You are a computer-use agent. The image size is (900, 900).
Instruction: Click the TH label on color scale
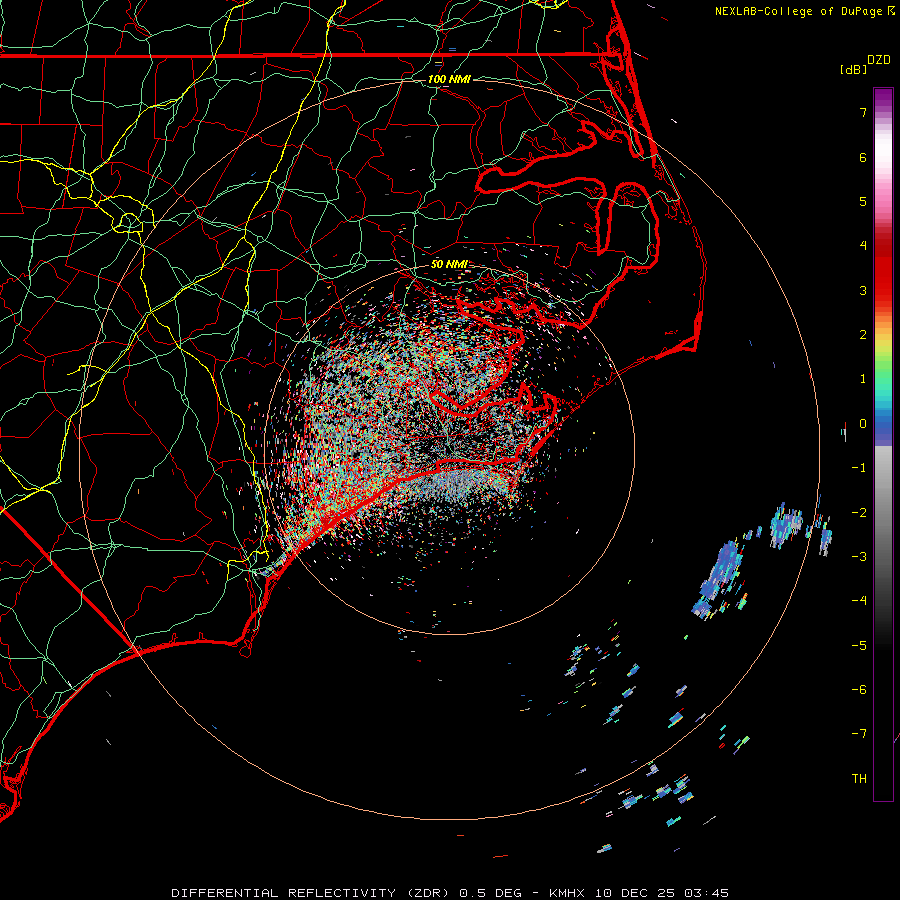[859, 779]
